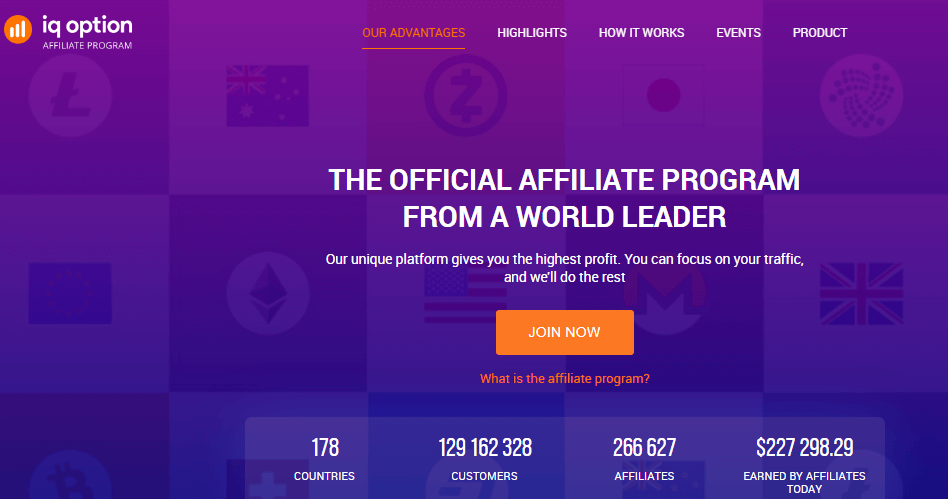The height and width of the screenshot is (499, 948).
Task: Open 'What is the affiliate program?' link
Action: point(565,379)
